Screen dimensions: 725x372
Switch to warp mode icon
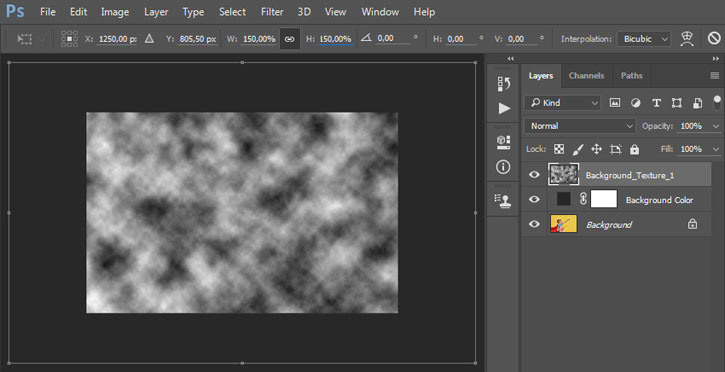(688, 39)
